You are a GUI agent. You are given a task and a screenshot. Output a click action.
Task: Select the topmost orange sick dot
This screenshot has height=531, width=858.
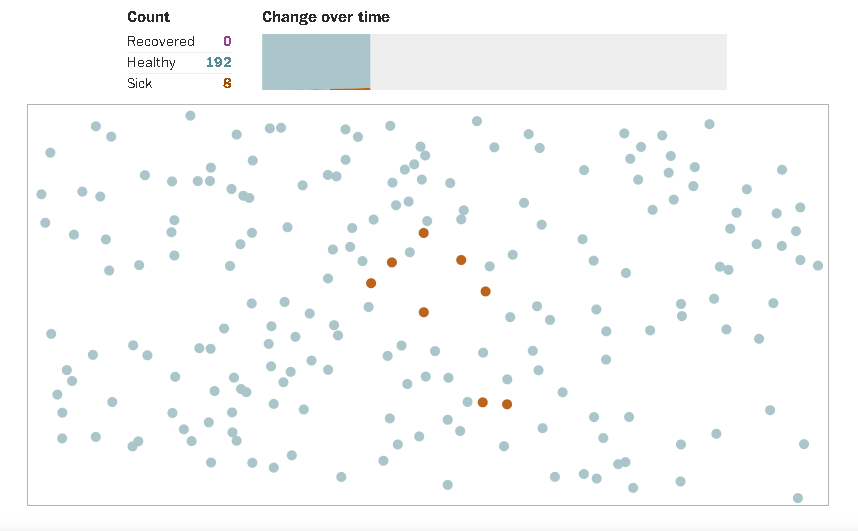point(424,233)
